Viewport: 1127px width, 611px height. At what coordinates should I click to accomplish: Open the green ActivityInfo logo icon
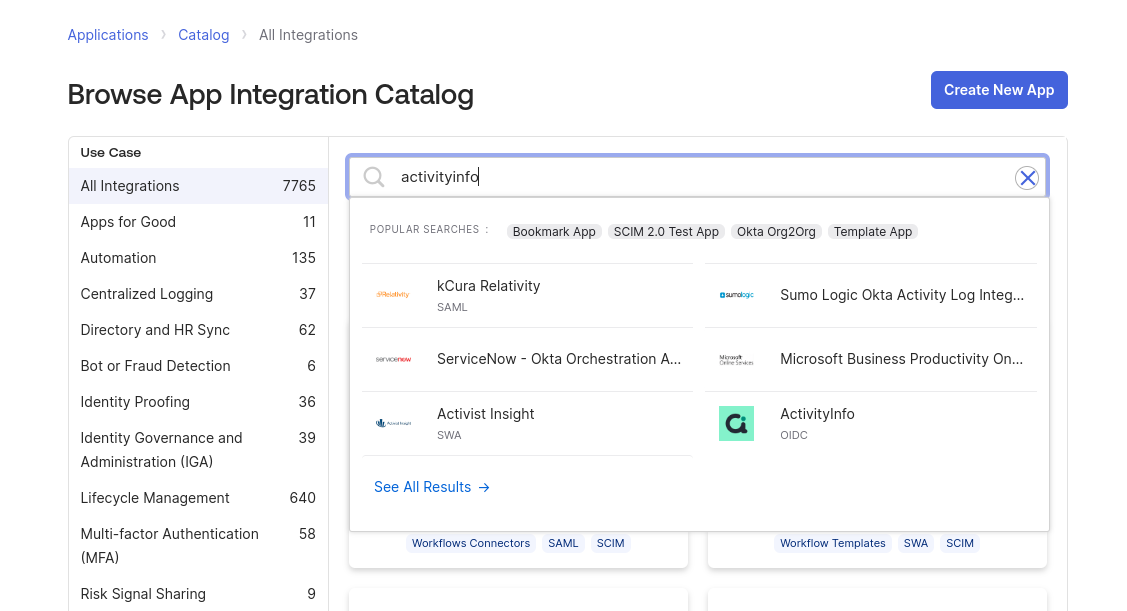[737, 423]
